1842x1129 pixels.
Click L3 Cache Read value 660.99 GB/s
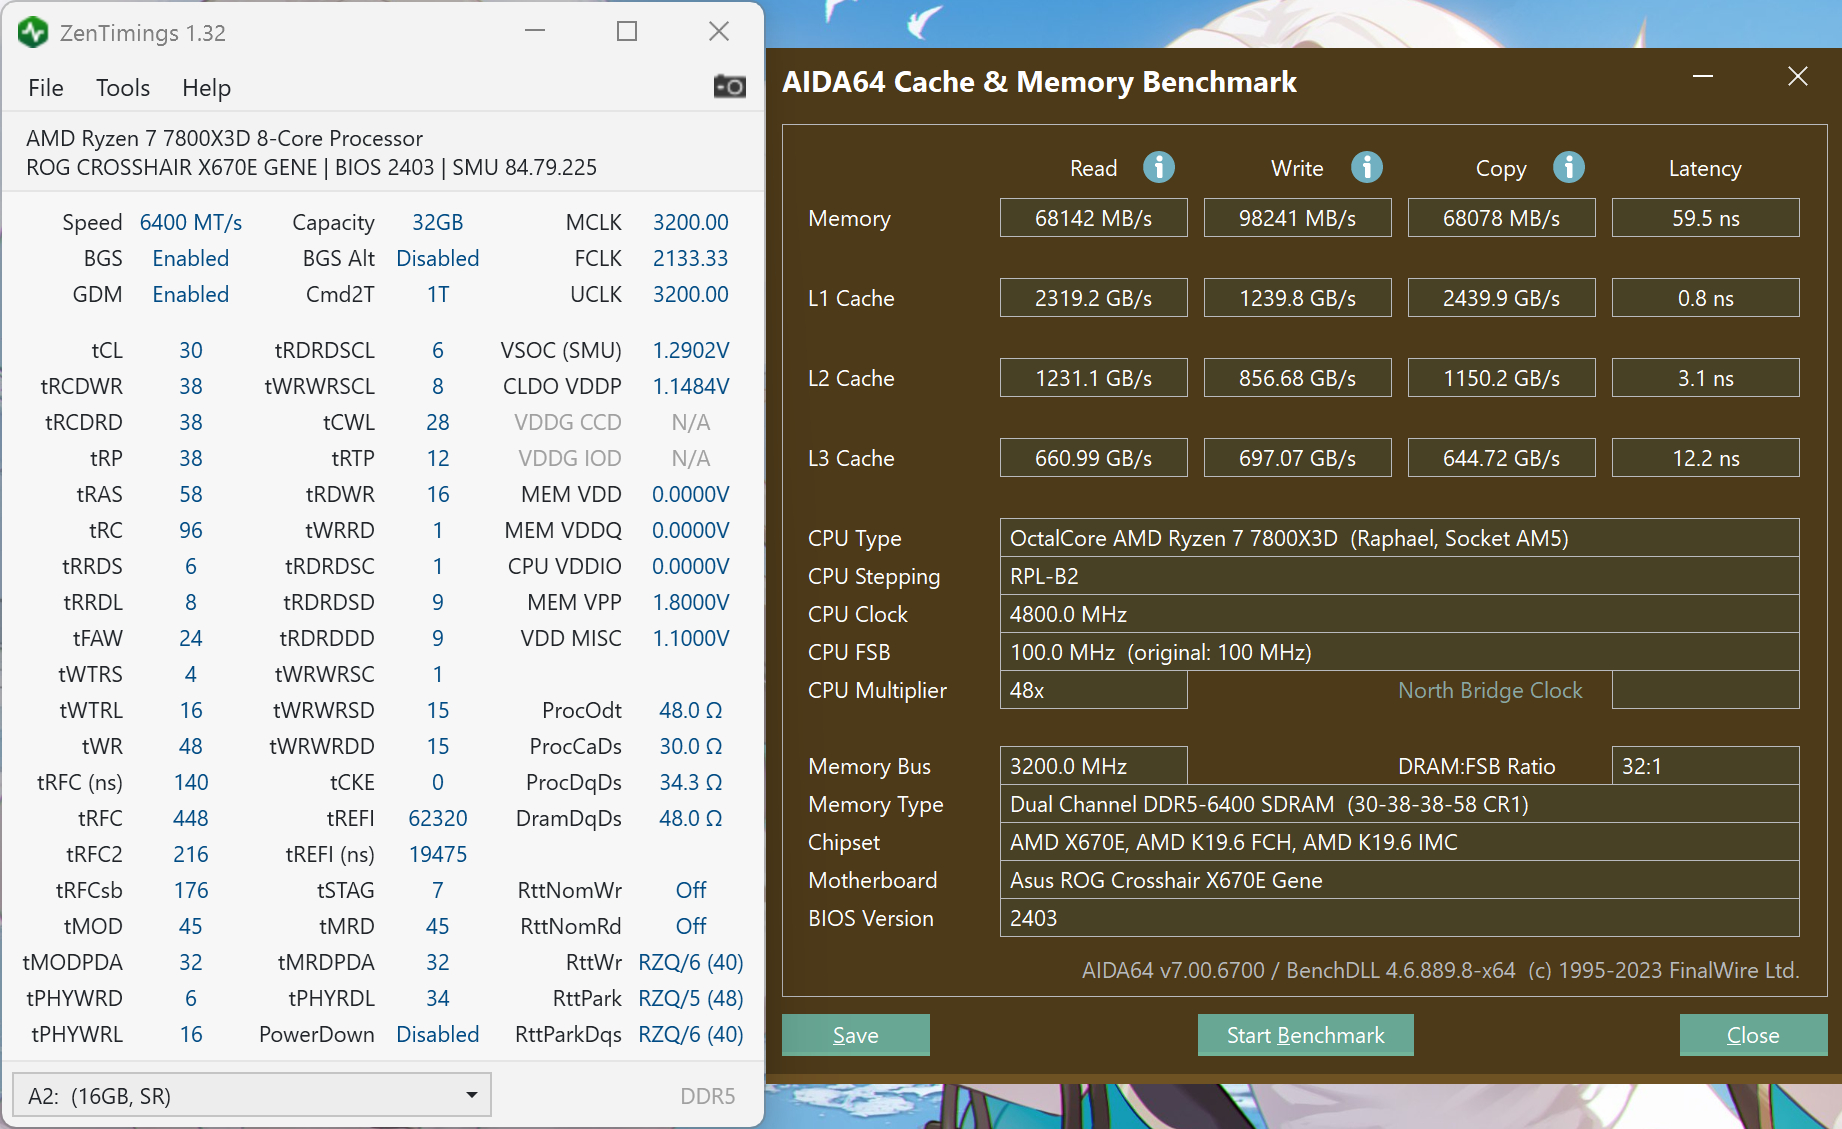(1094, 458)
